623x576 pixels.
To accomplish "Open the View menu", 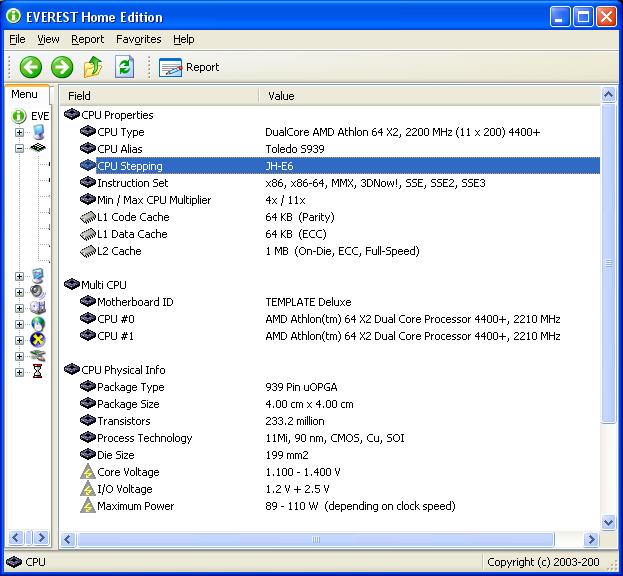I will 48,39.
